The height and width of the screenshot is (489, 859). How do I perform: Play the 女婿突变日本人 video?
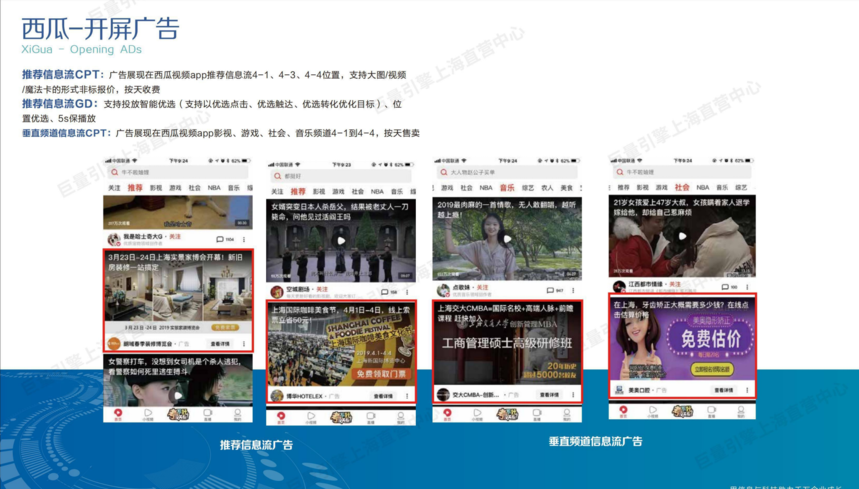(341, 240)
